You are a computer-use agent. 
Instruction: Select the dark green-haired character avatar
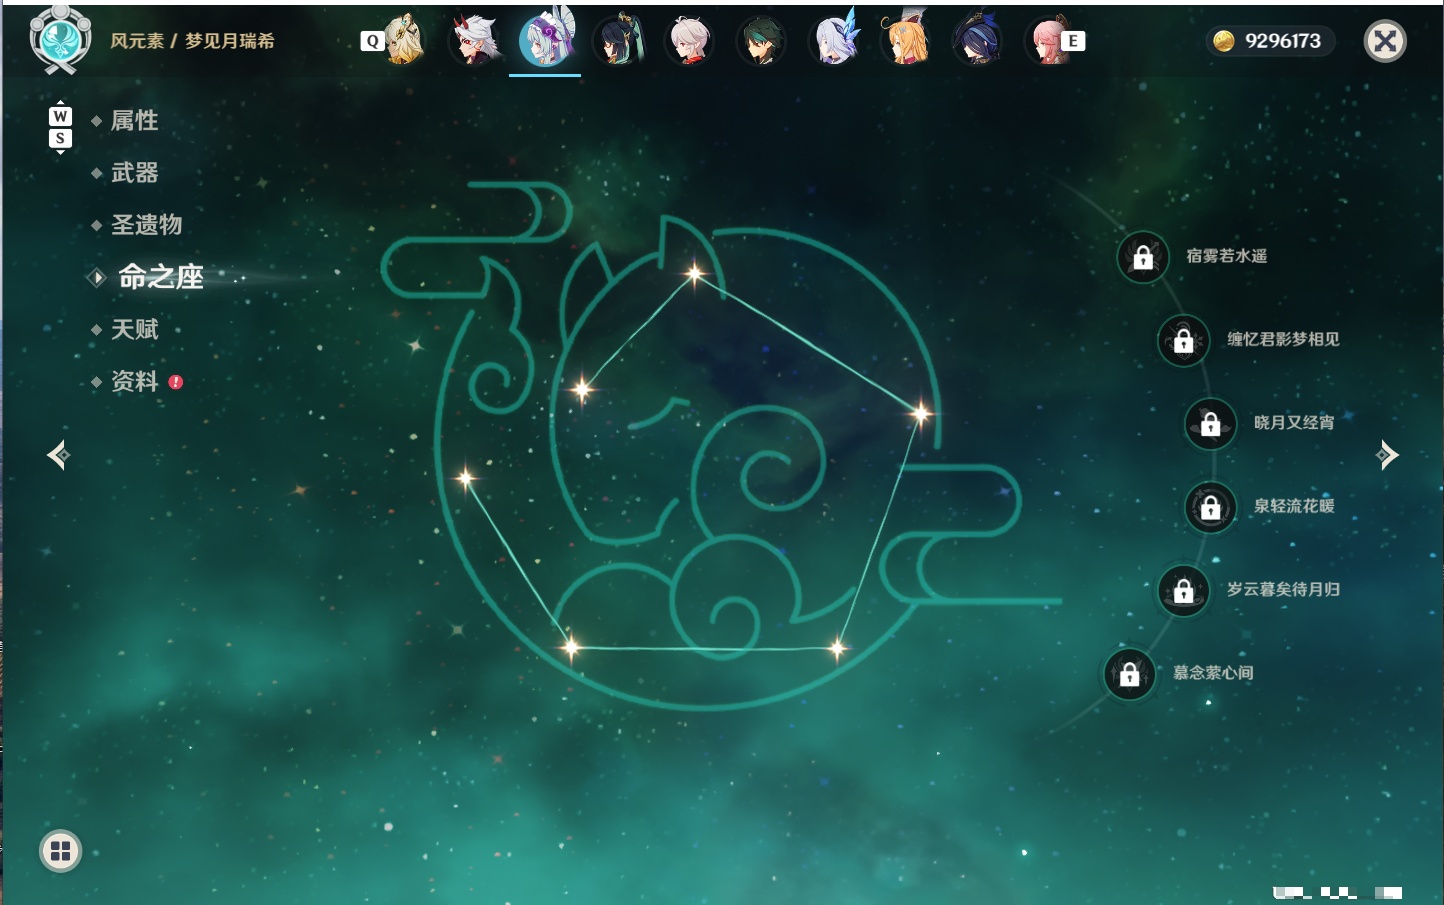761,40
